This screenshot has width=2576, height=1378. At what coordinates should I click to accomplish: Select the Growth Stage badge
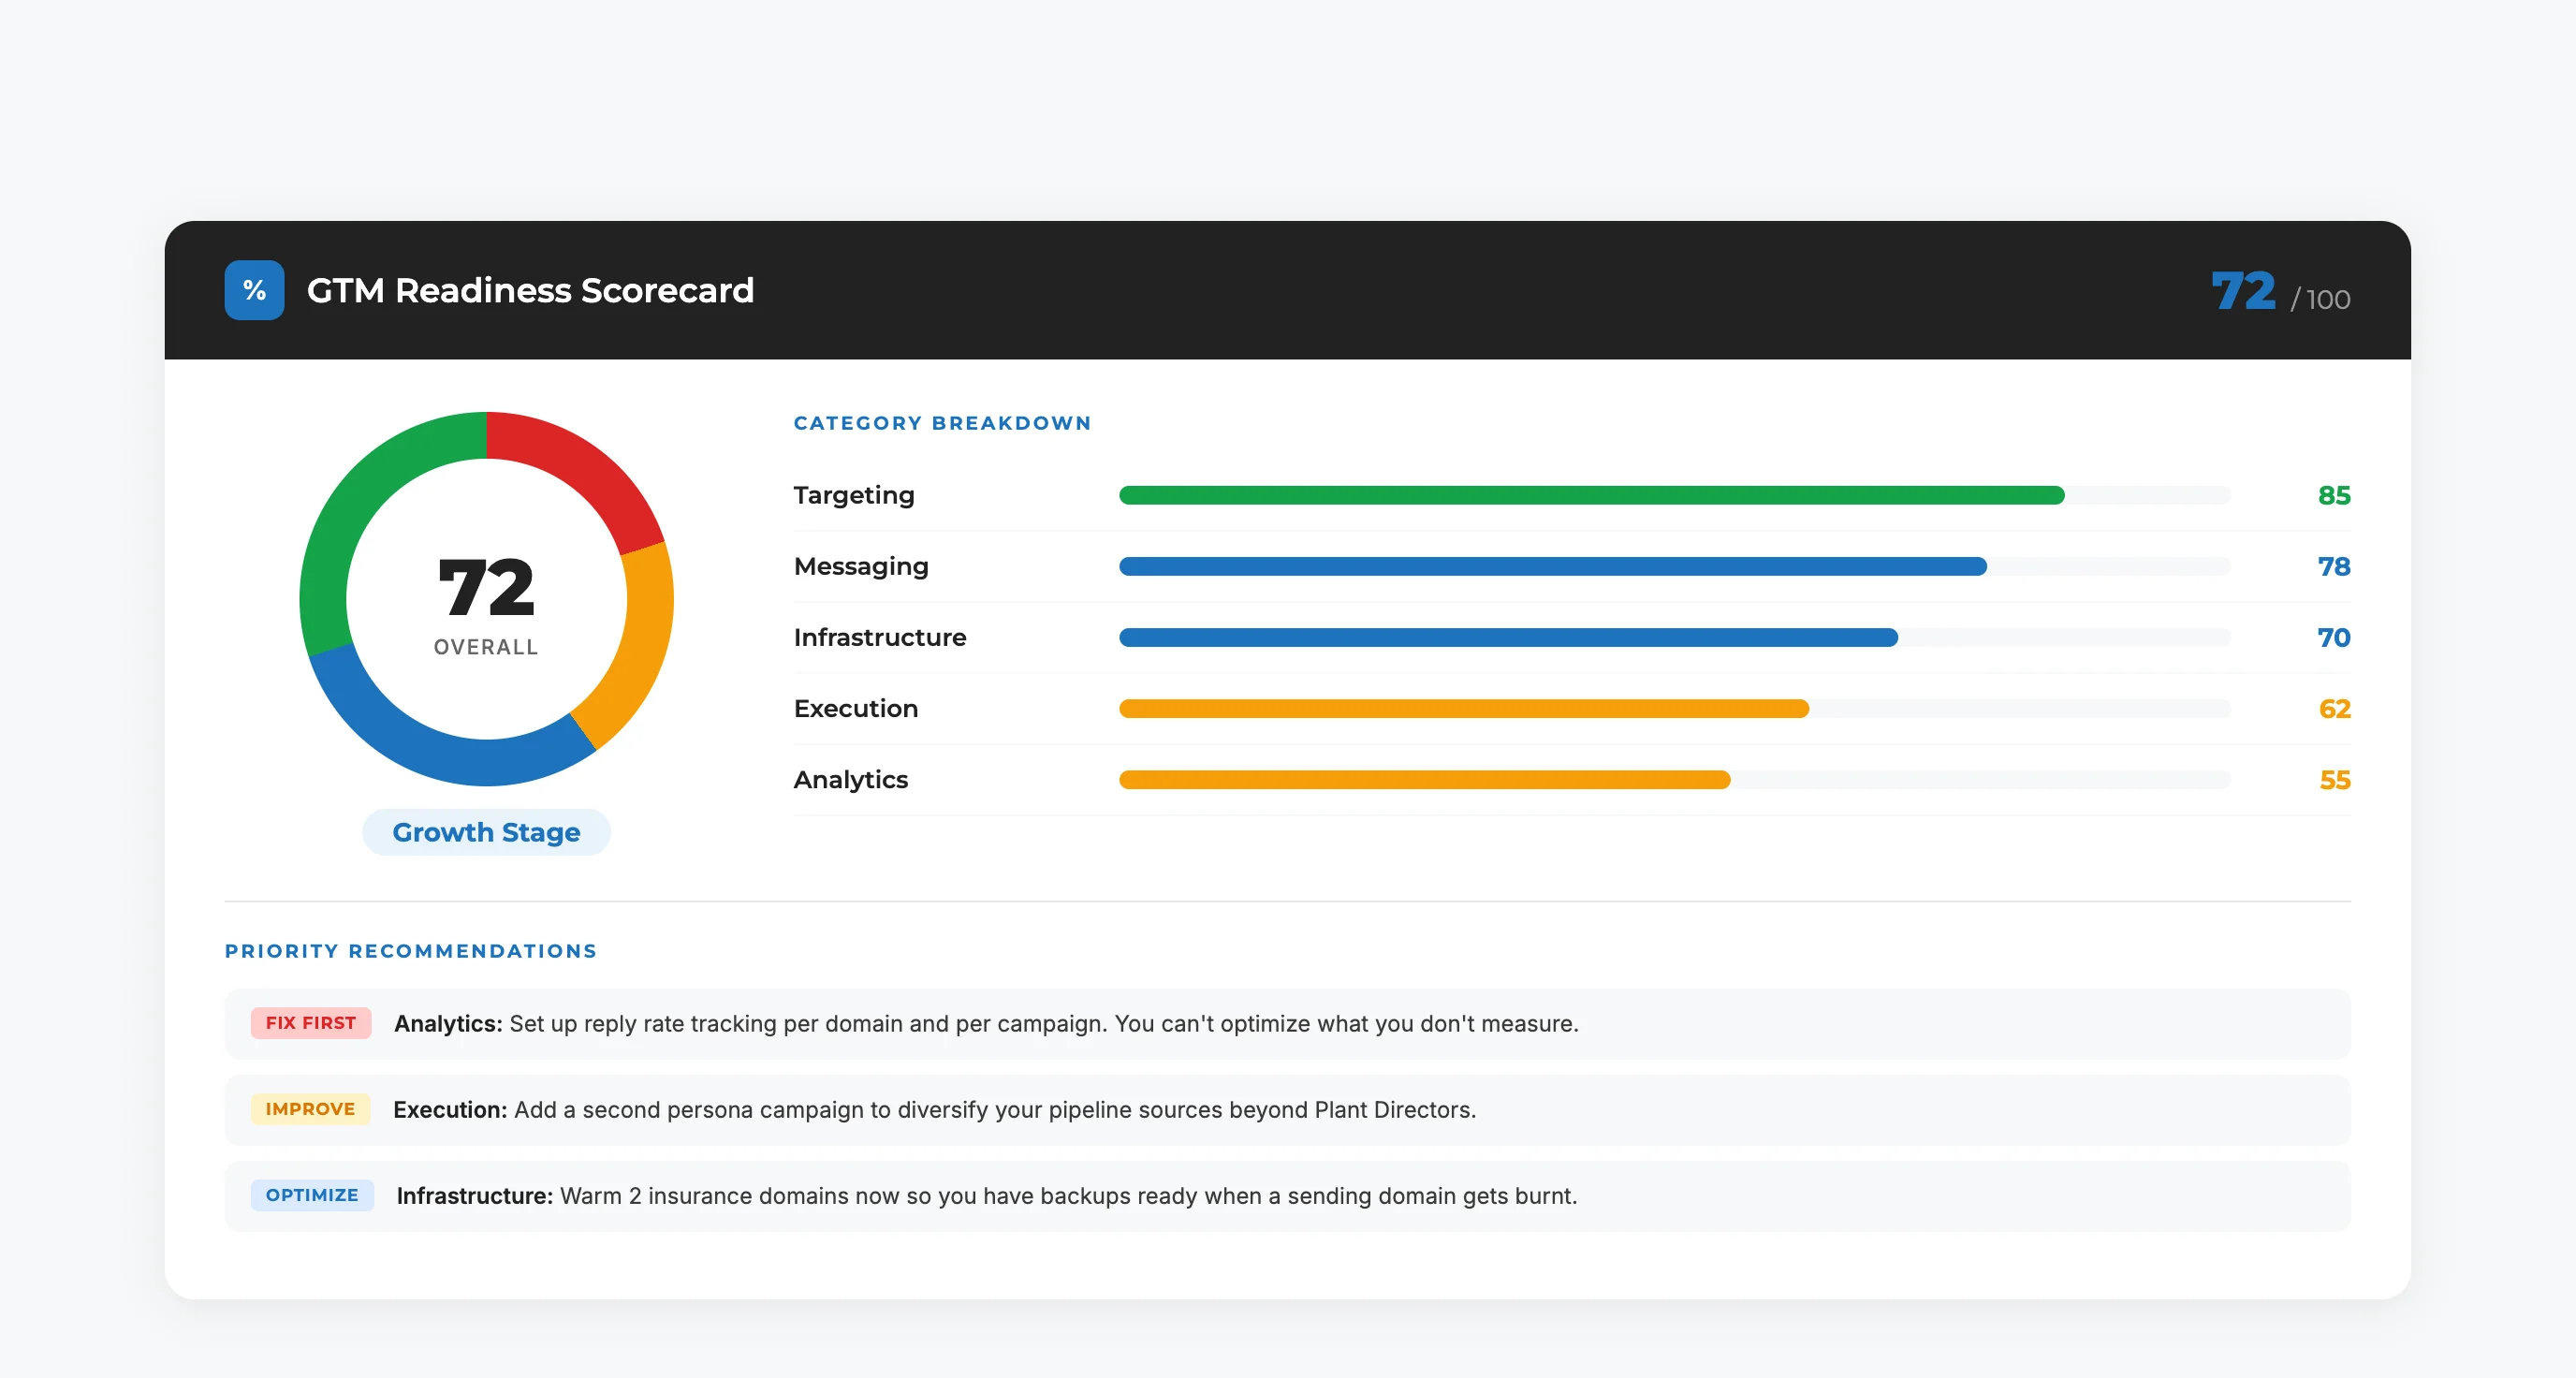tap(486, 831)
